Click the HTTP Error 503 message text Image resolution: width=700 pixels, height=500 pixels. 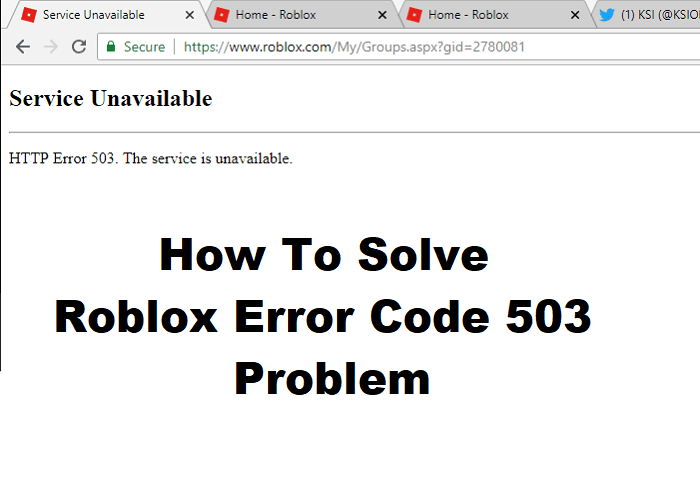(x=151, y=158)
